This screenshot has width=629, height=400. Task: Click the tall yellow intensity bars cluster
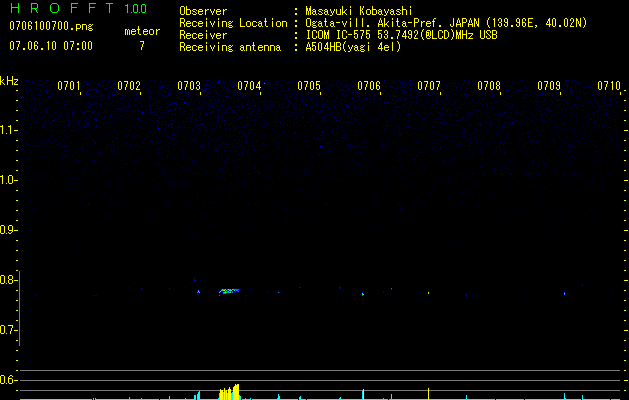pyautogui.click(x=229, y=392)
